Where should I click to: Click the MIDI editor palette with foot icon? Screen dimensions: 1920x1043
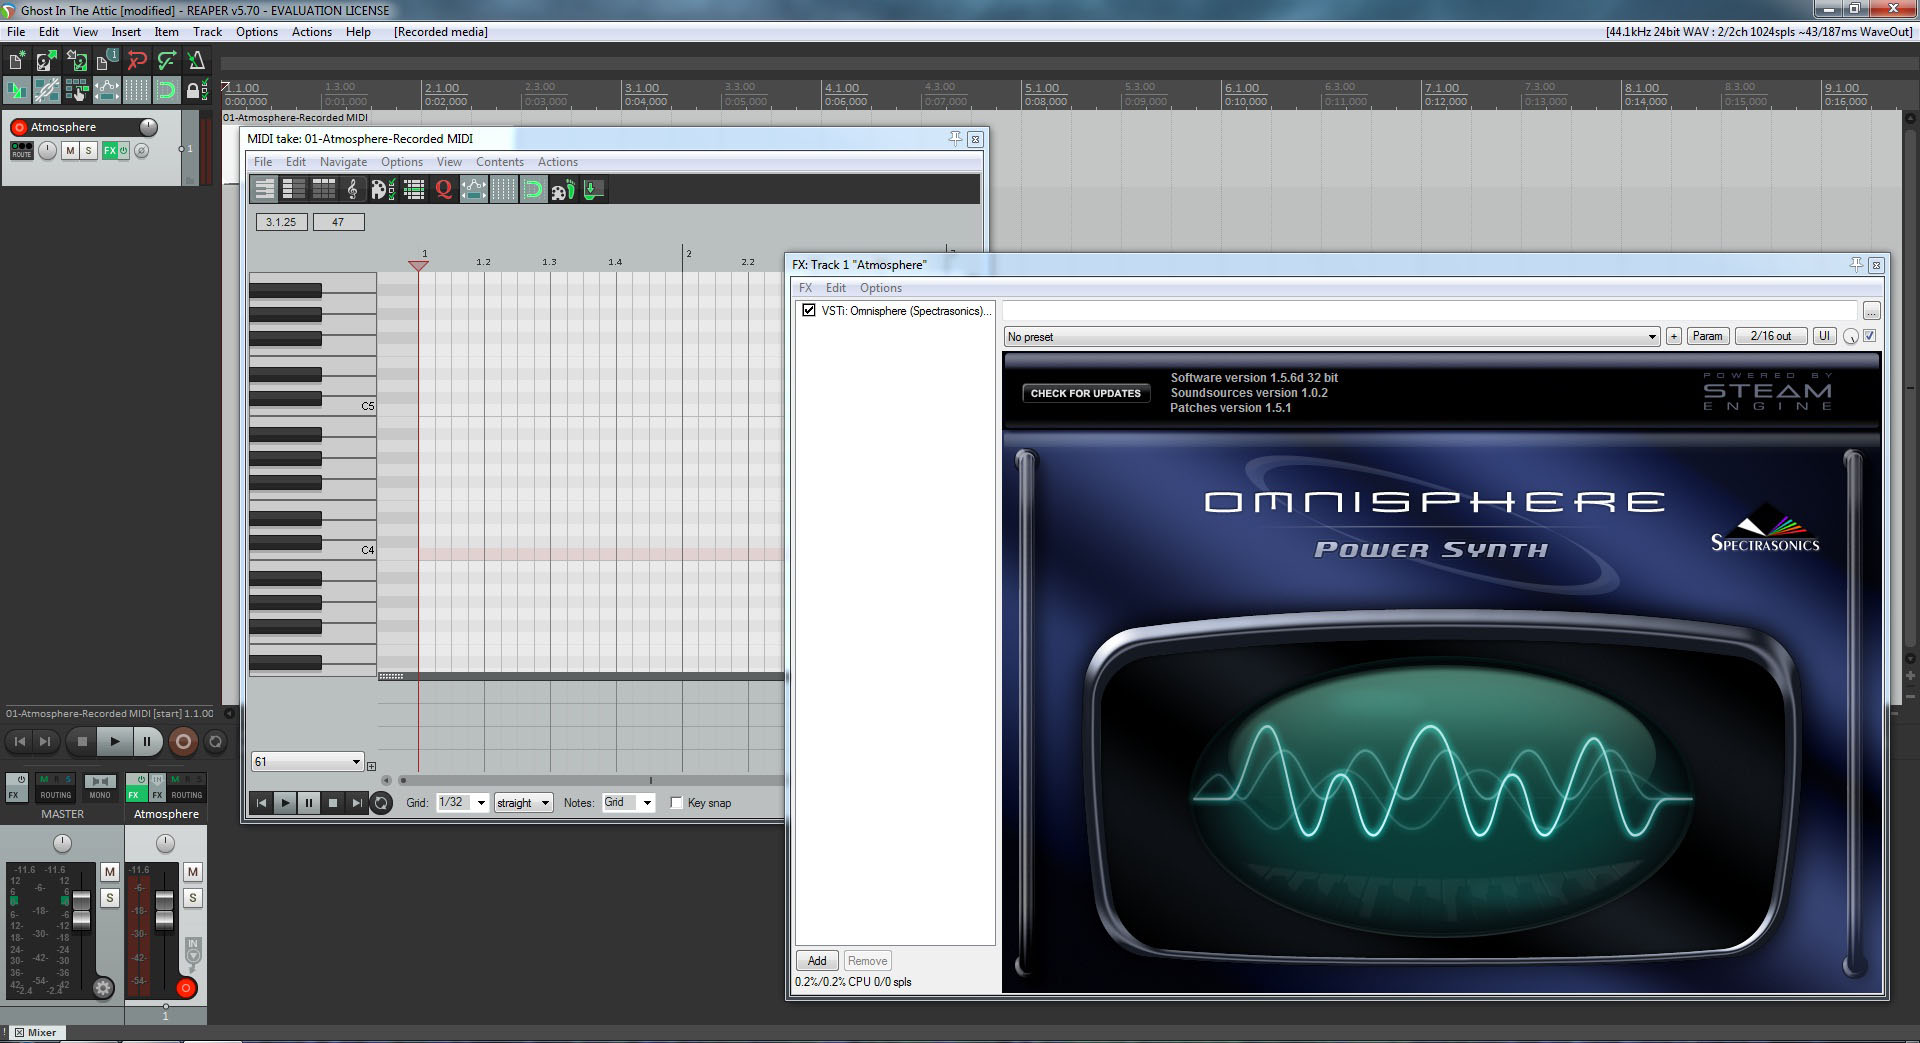563,189
